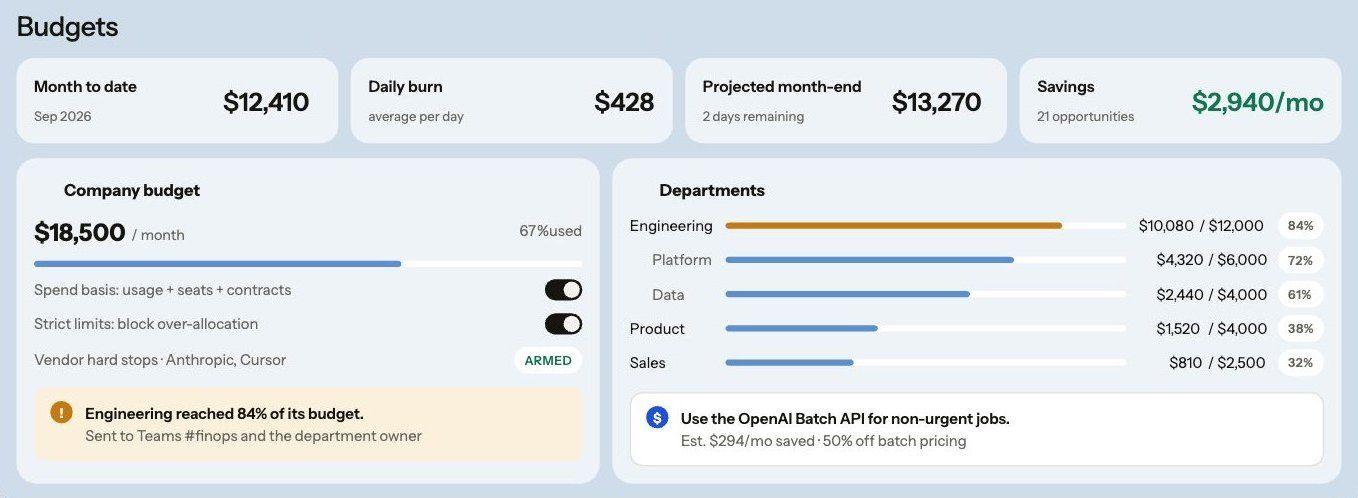Click the Est. $294/mo saved text
1358x498 pixels.
coord(748,441)
